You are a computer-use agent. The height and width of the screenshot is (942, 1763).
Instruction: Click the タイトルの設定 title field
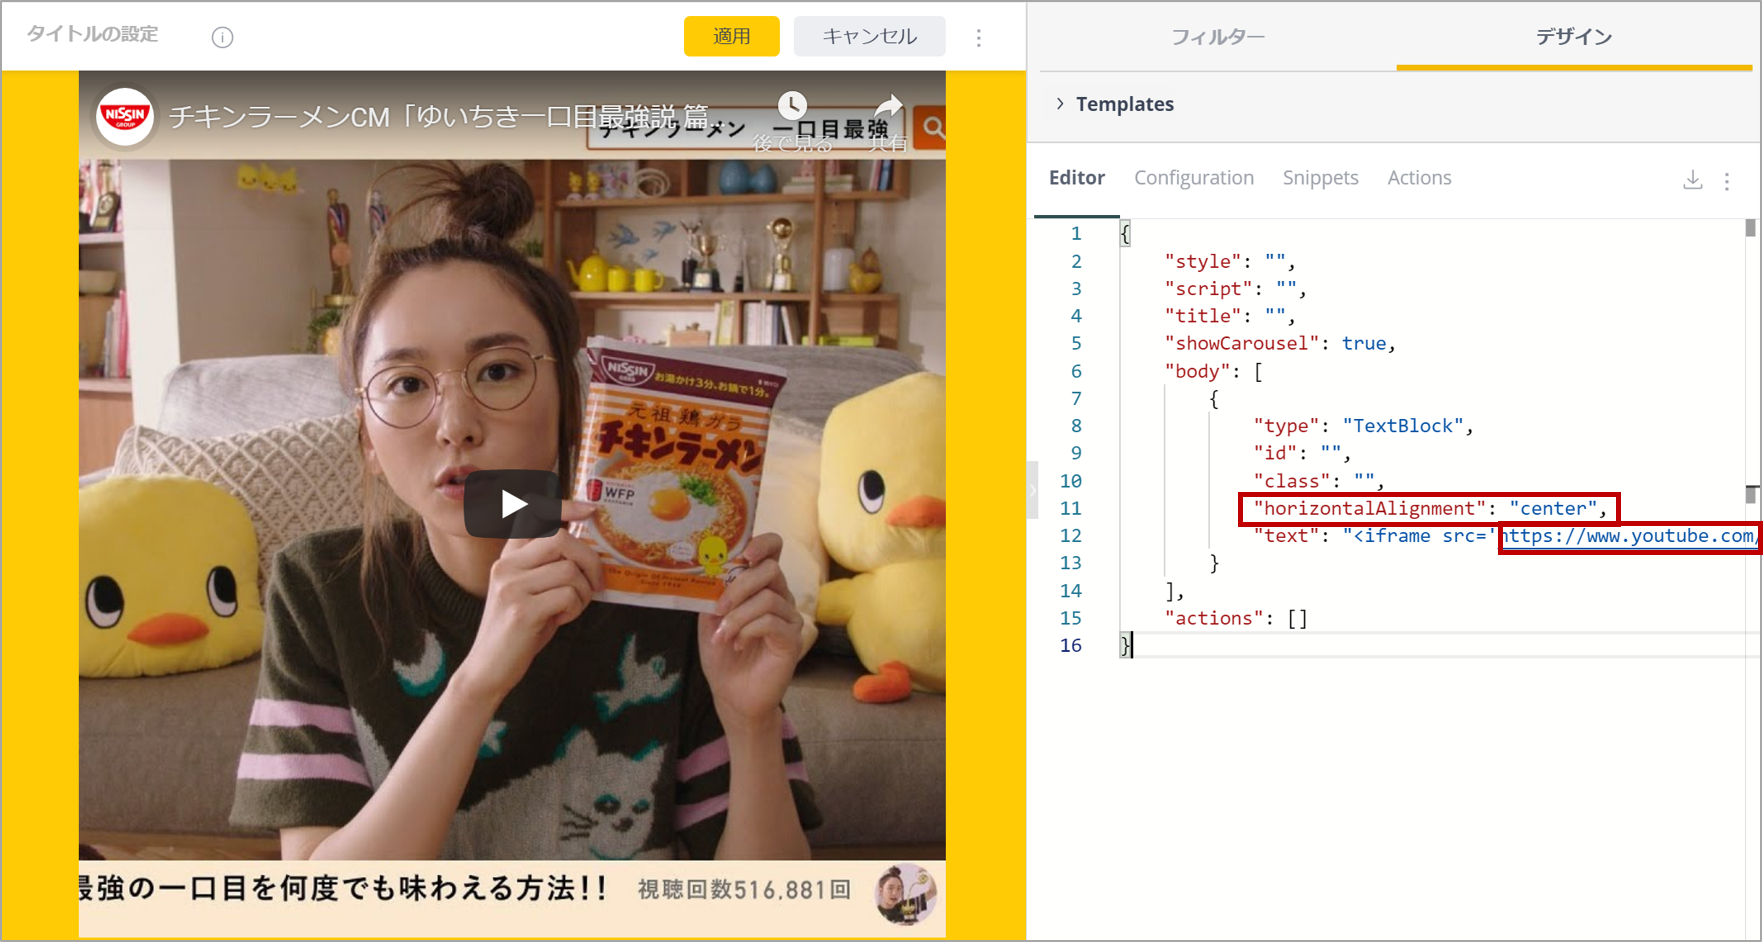(x=93, y=34)
